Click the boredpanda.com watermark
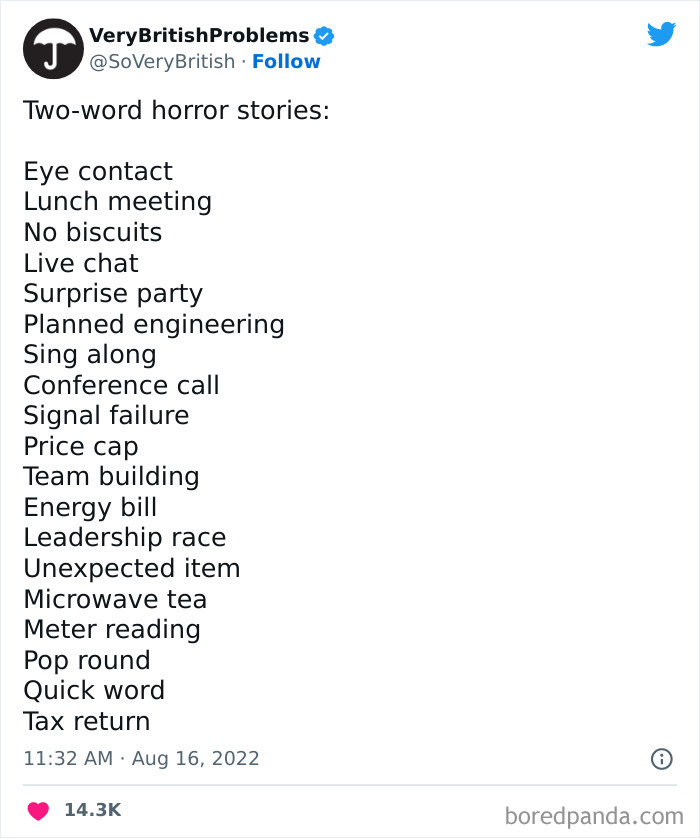The image size is (700, 838). pyautogui.click(x=594, y=815)
